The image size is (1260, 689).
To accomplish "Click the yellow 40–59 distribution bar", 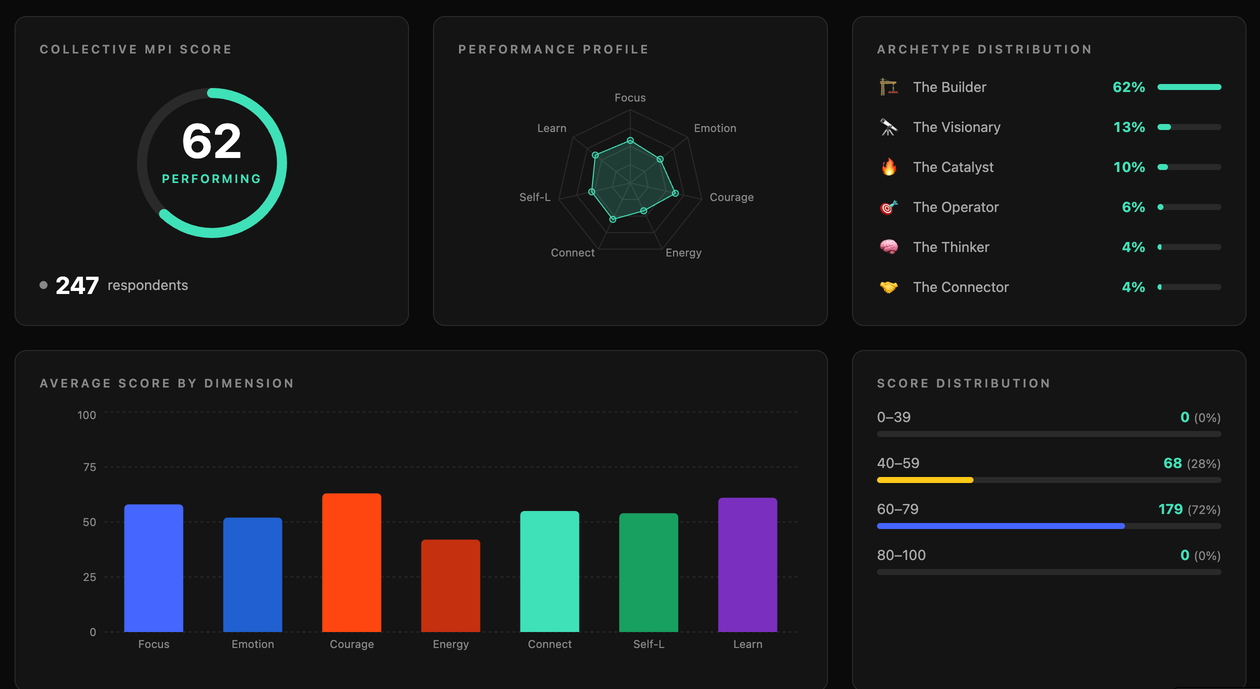I will tap(925, 480).
